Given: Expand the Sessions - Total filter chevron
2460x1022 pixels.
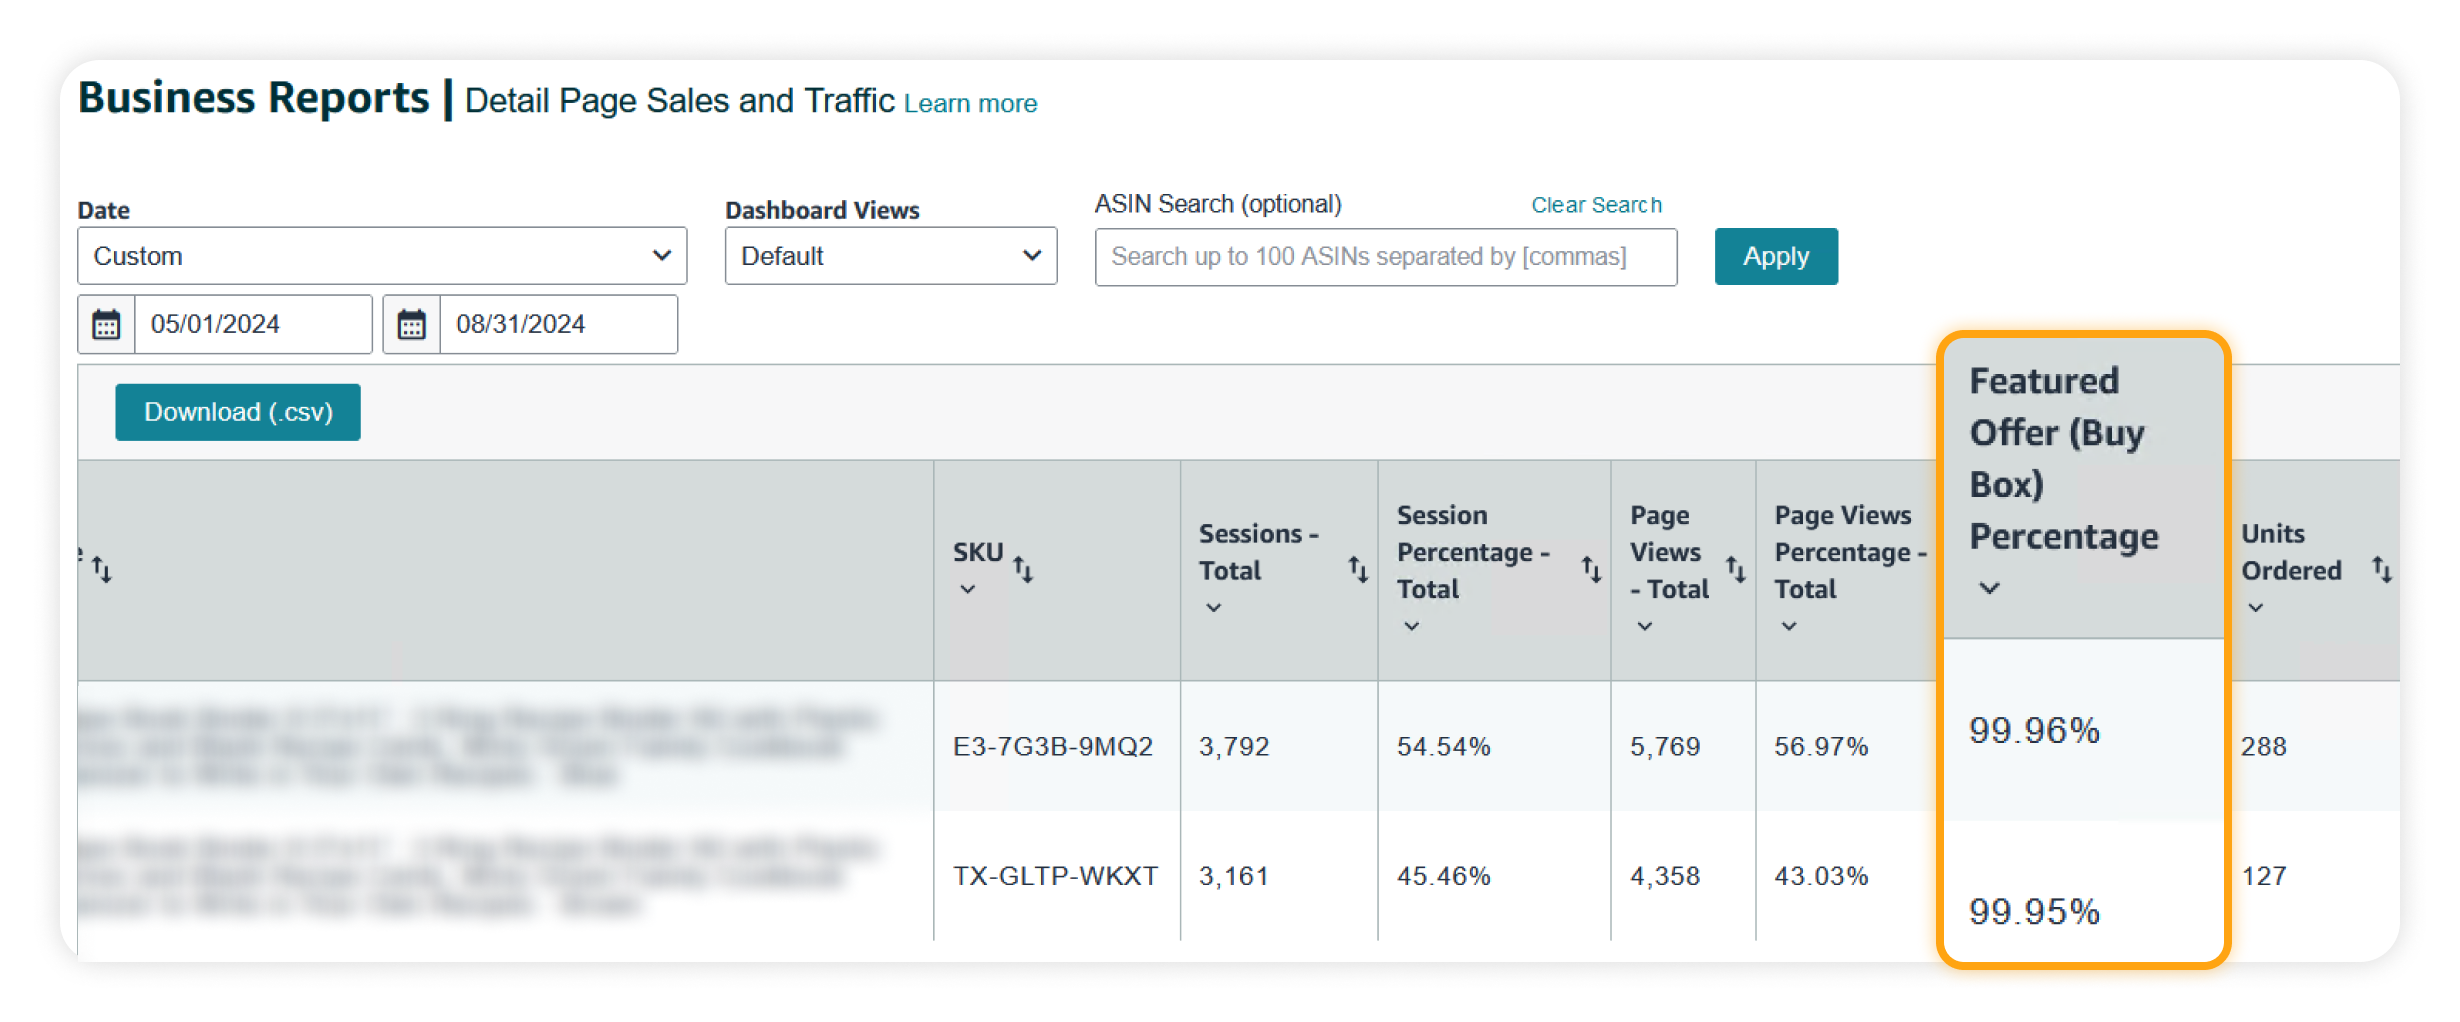Looking at the screenshot, I should [x=1213, y=606].
